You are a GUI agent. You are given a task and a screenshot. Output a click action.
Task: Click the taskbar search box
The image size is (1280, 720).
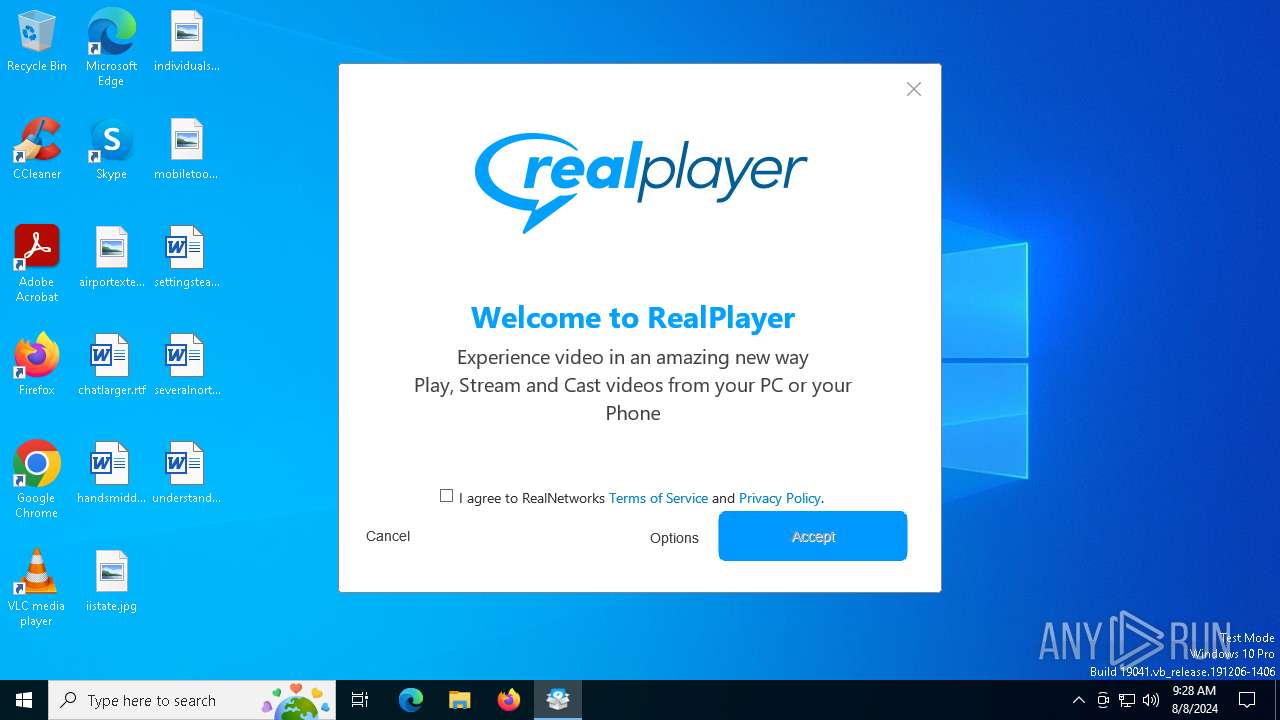192,700
